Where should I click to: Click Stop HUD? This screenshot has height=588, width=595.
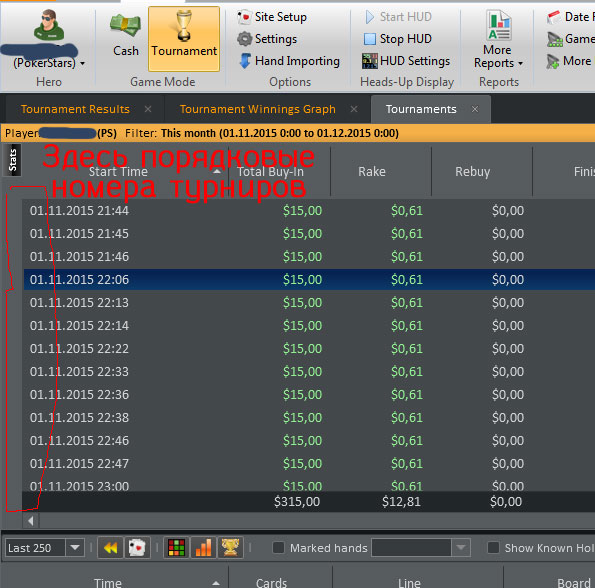398,39
